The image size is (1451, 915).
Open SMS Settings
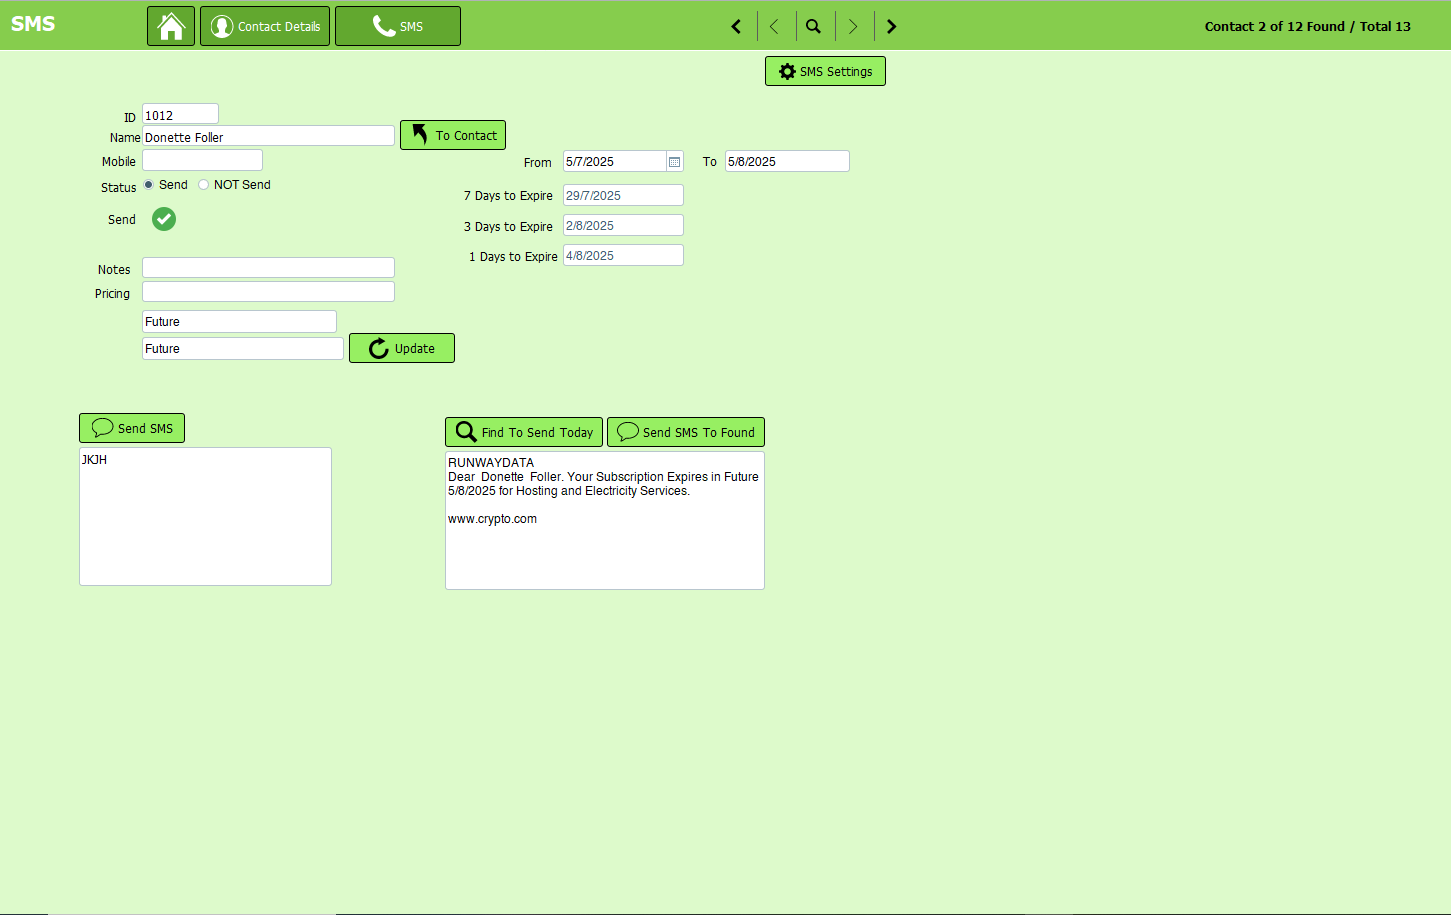coord(825,71)
